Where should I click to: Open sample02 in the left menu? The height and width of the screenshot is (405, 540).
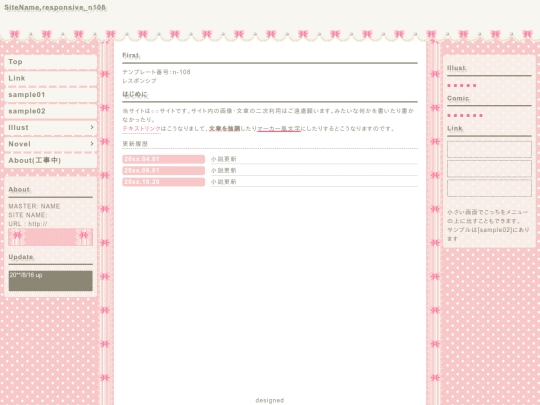[50, 111]
